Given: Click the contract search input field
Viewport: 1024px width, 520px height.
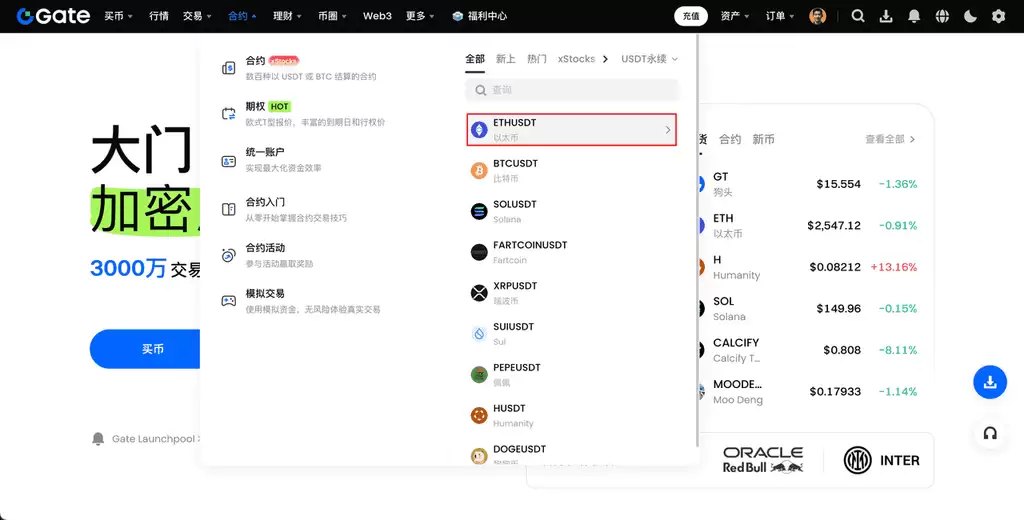Looking at the screenshot, I should pyautogui.click(x=572, y=90).
